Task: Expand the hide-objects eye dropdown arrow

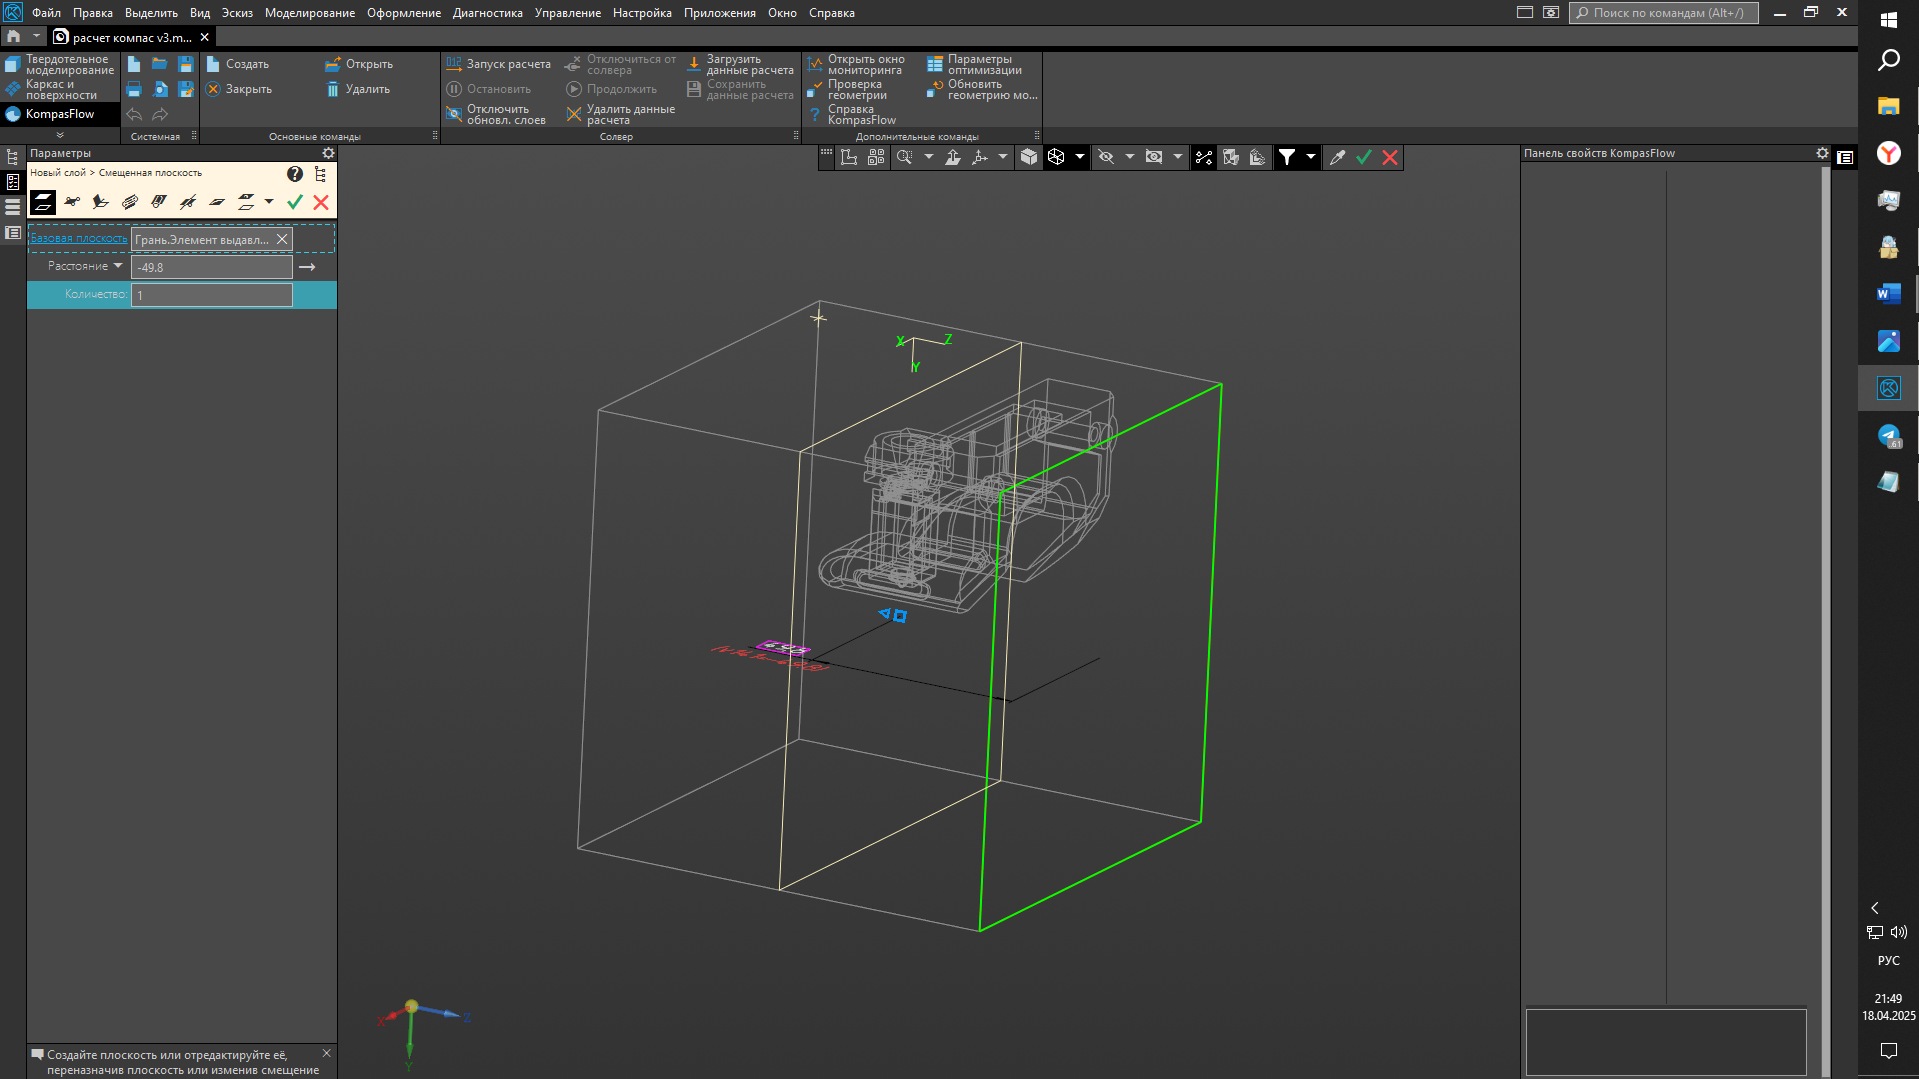Action: click(1129, 157)
